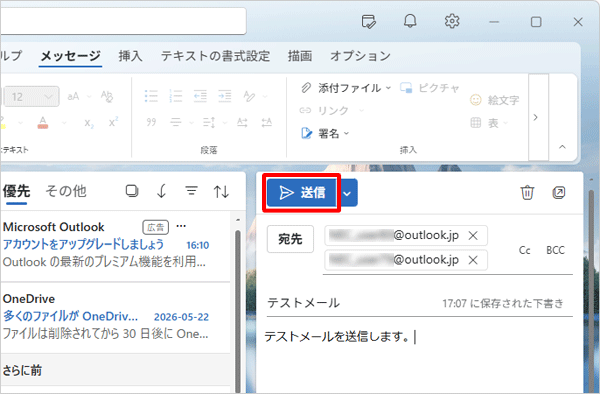Open the テキストの書式設定 tab
Screen dimensions: 600x394
(215, 56)
